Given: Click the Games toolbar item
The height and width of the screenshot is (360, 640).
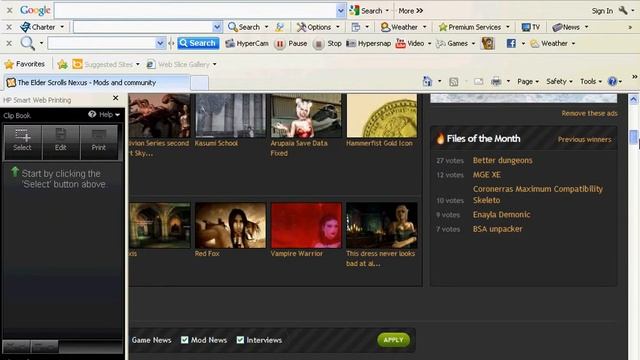Looking at the screenshot, I should point(452,43).
